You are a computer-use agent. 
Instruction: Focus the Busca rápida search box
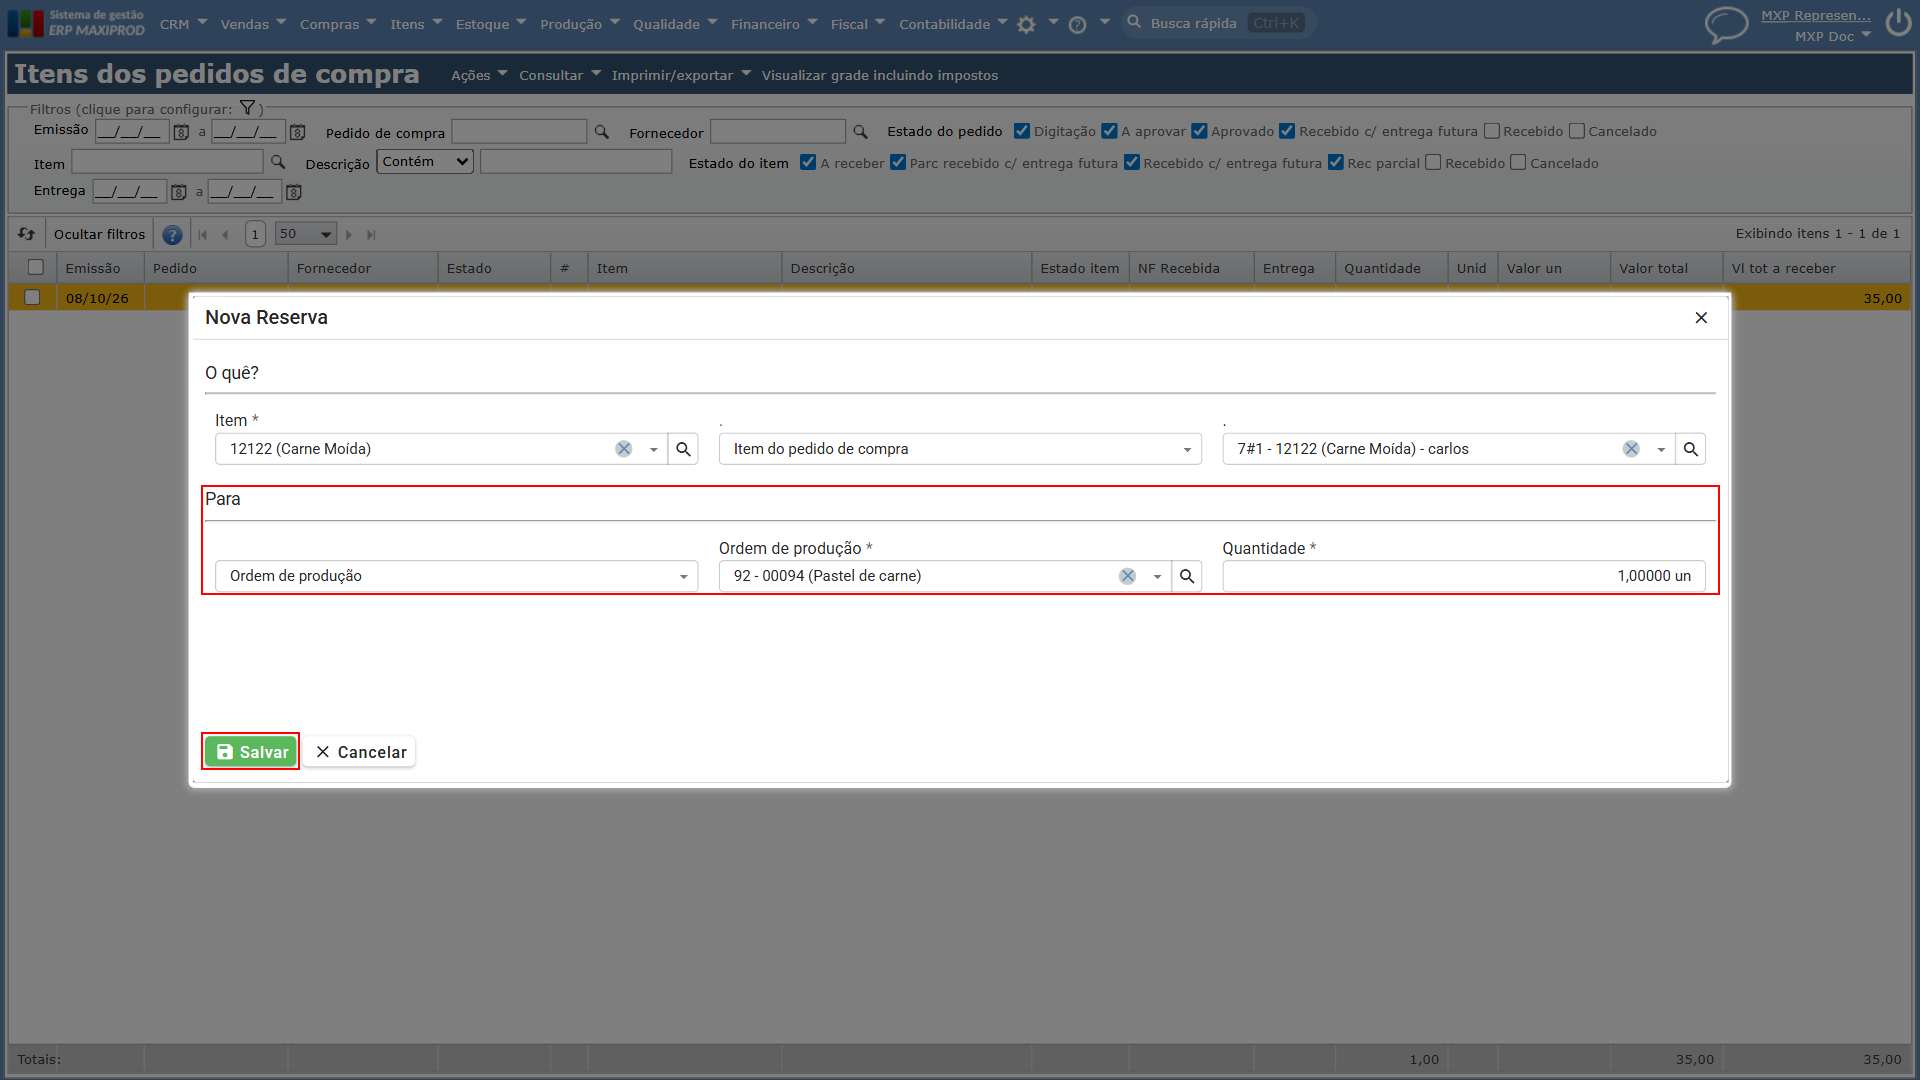point(1218,23)
